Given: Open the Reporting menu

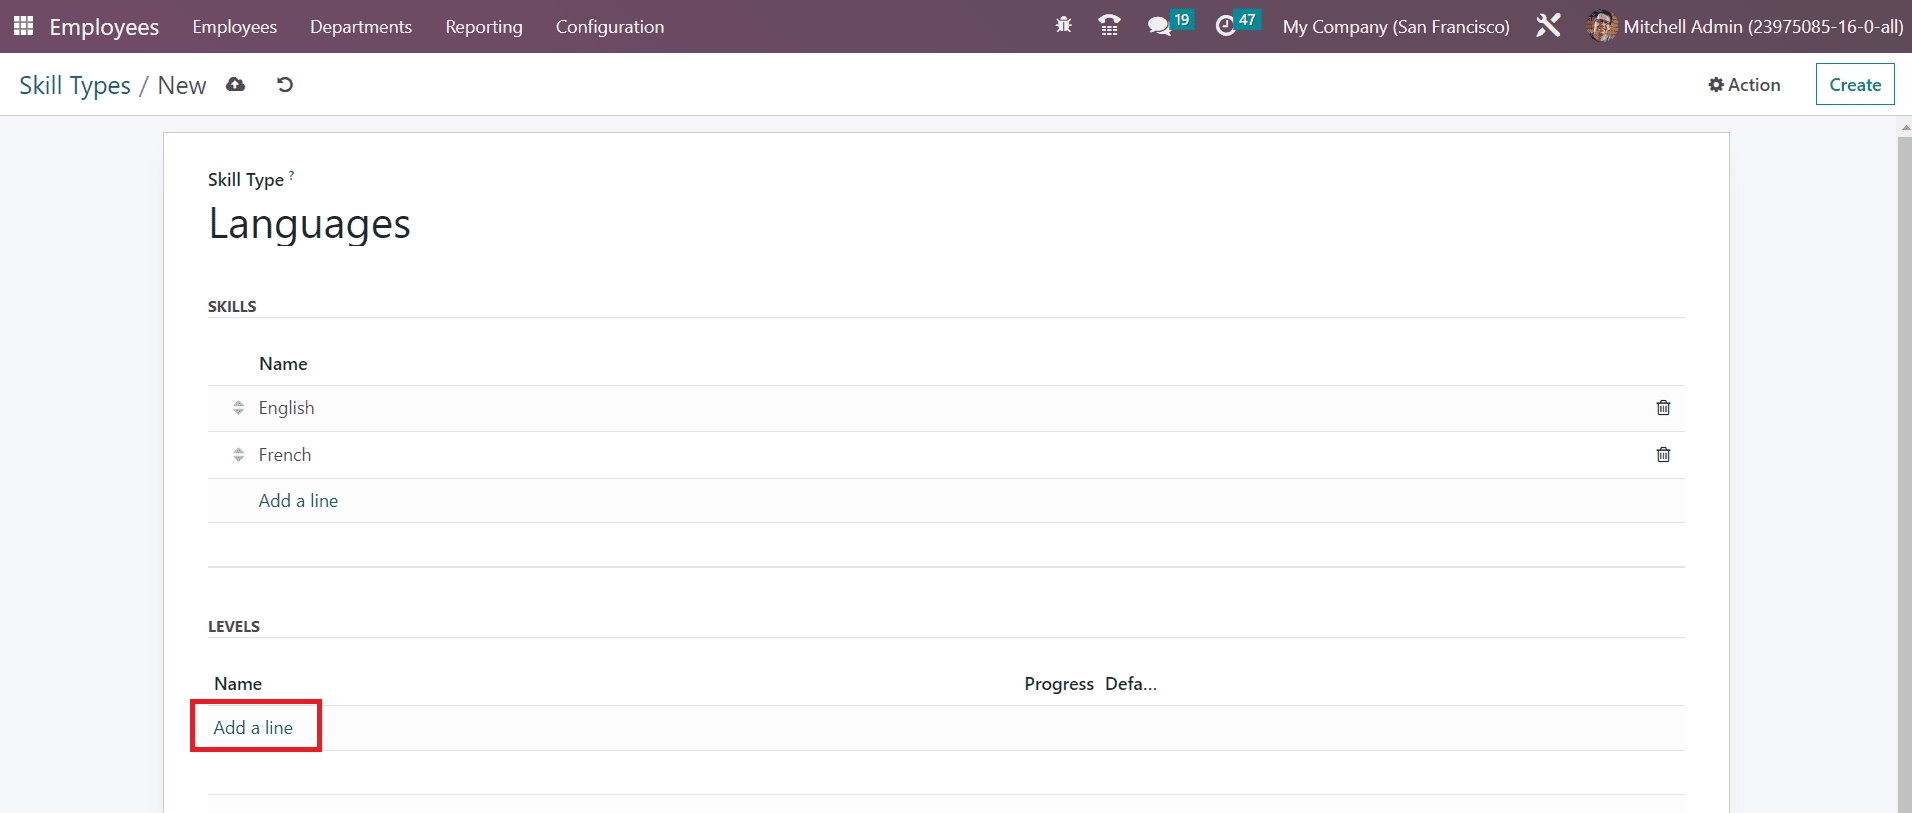Looking at the screenshot, I should click(483, 27).
